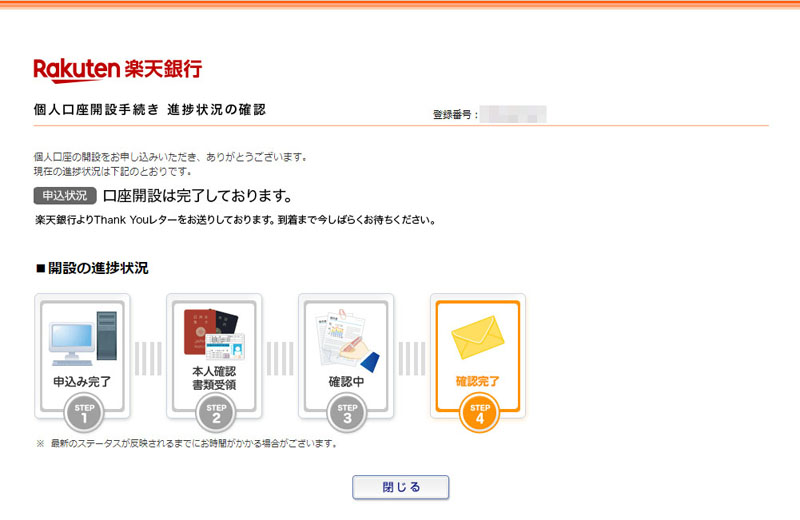Image resolution: width=800 pixels, height=520 pixels.
Task: Select the 確認中 step label
Action: coord(346,381)
